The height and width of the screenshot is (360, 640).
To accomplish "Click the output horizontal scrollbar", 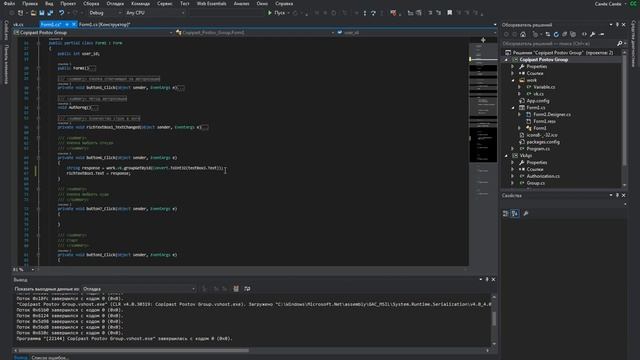I will coord(134,350).
